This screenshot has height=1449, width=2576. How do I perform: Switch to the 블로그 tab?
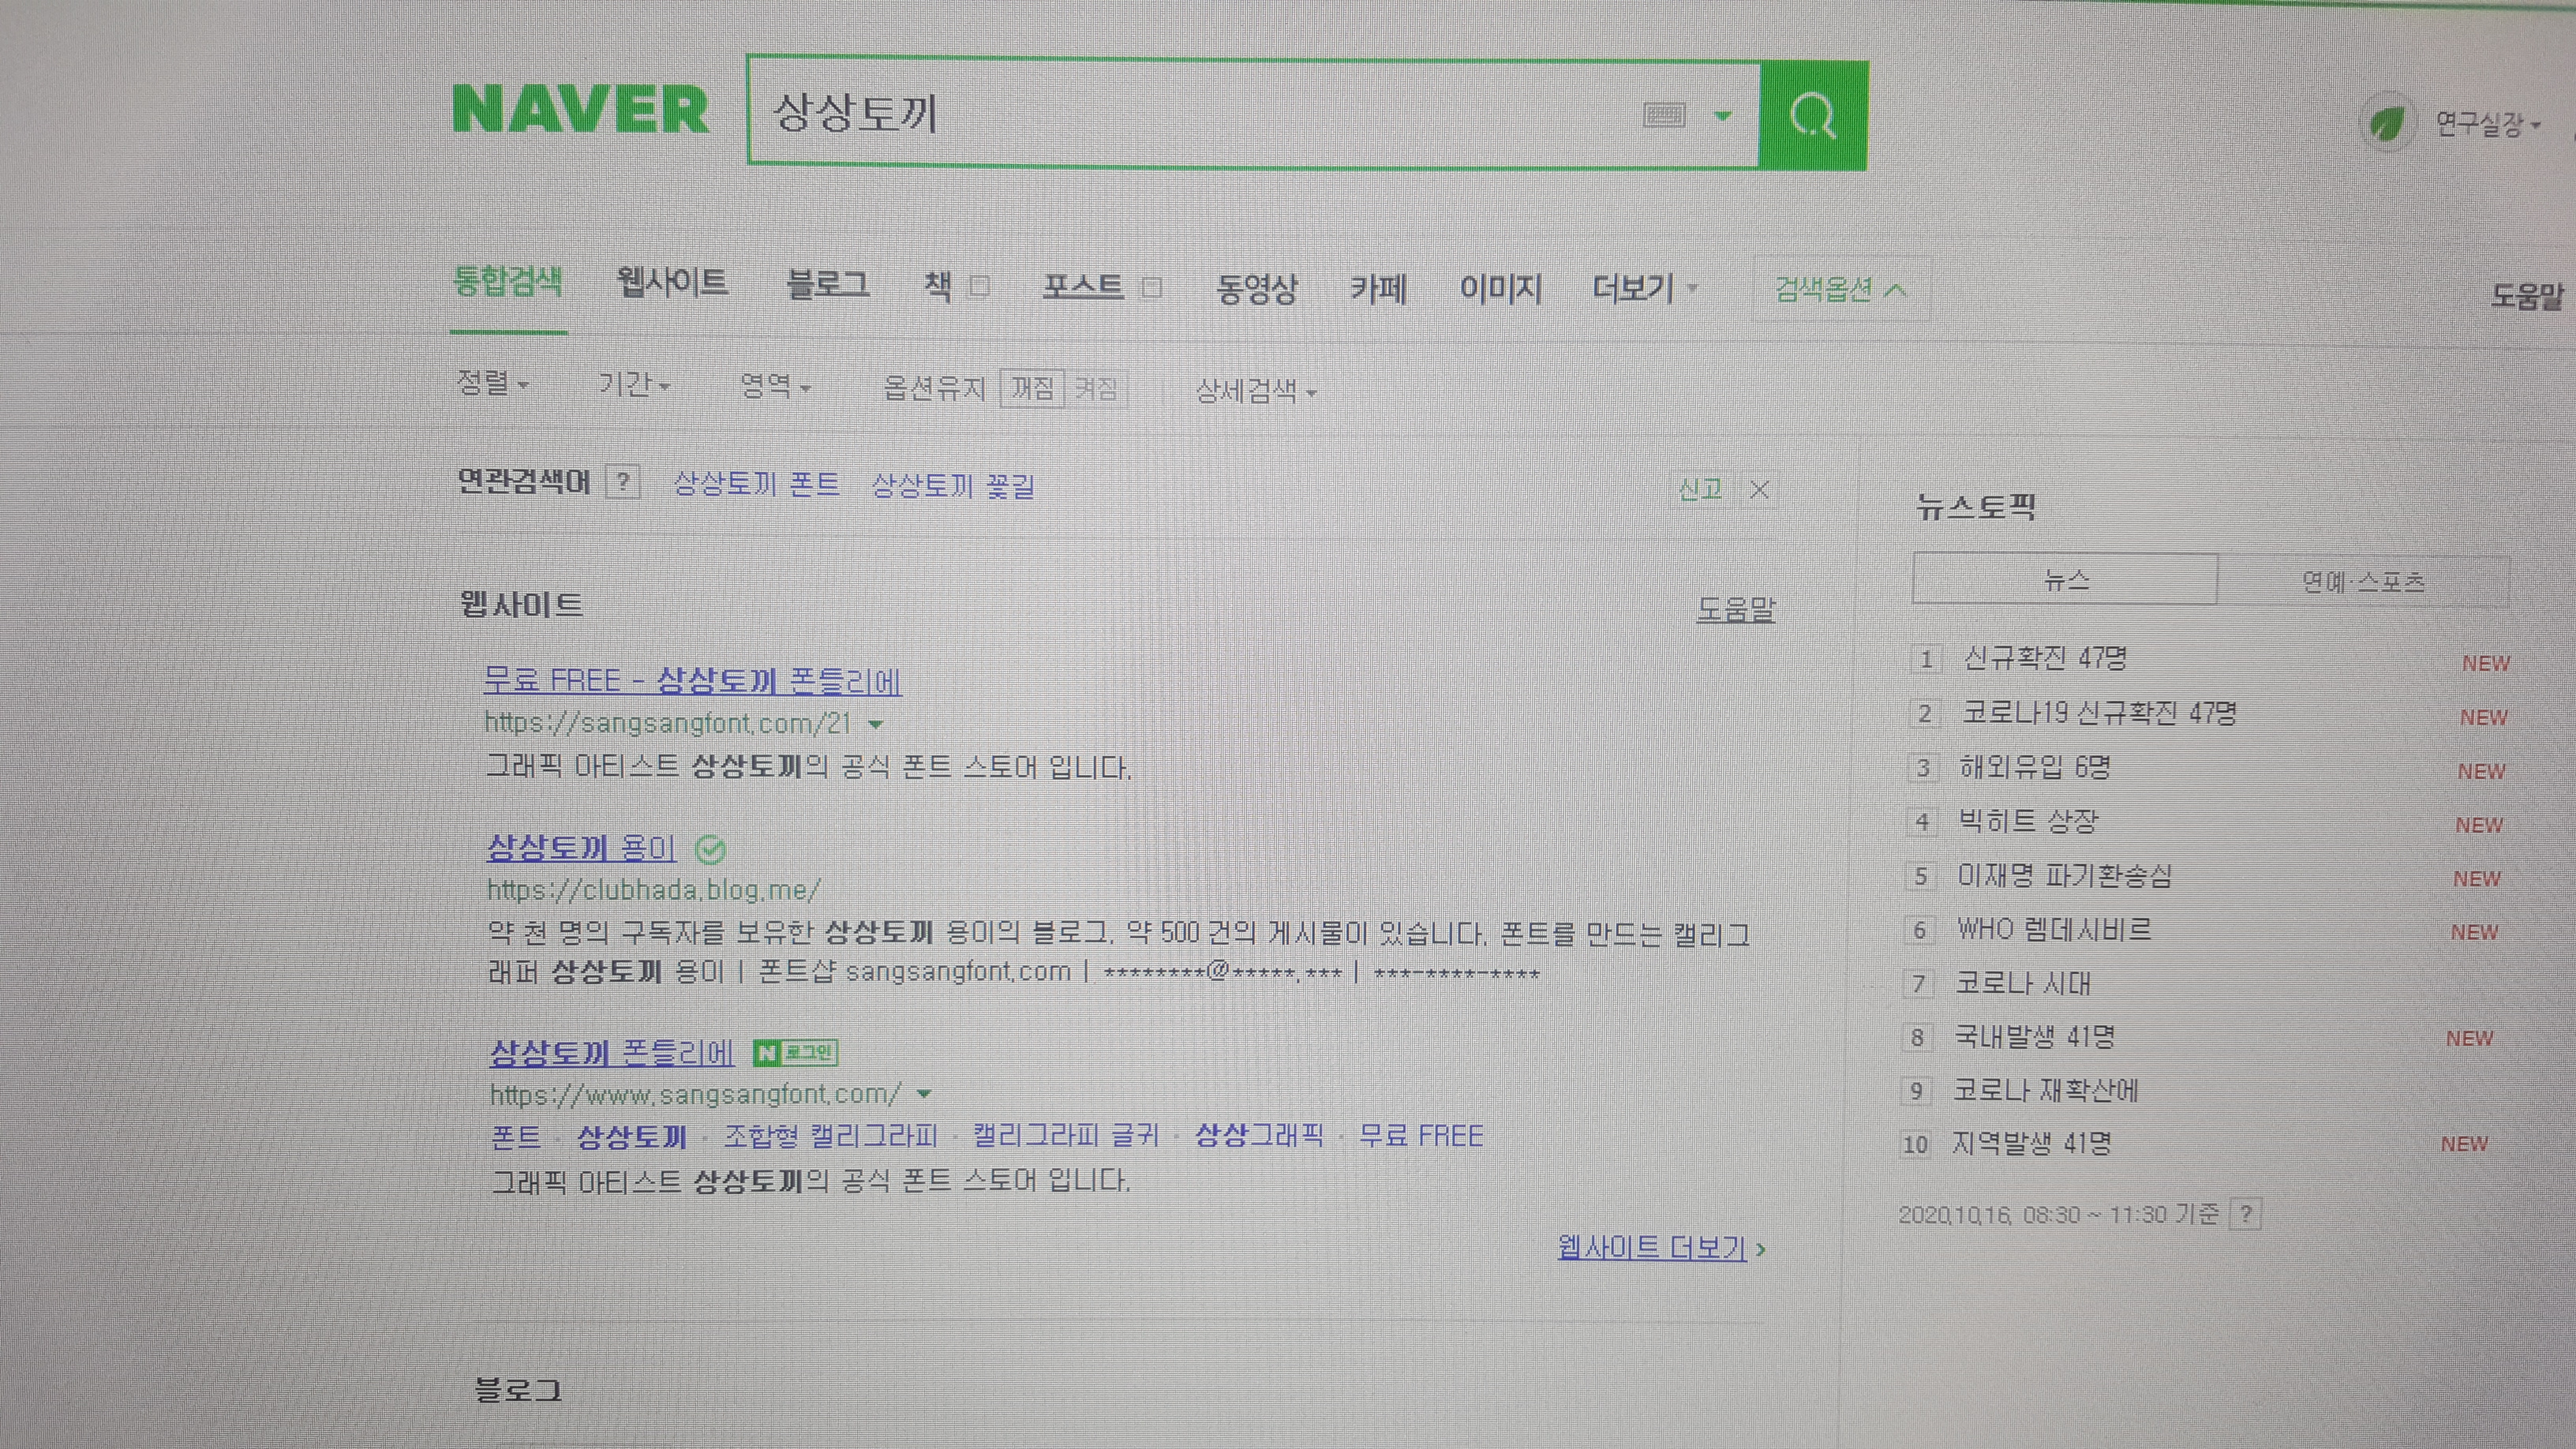tap(827, 284)
